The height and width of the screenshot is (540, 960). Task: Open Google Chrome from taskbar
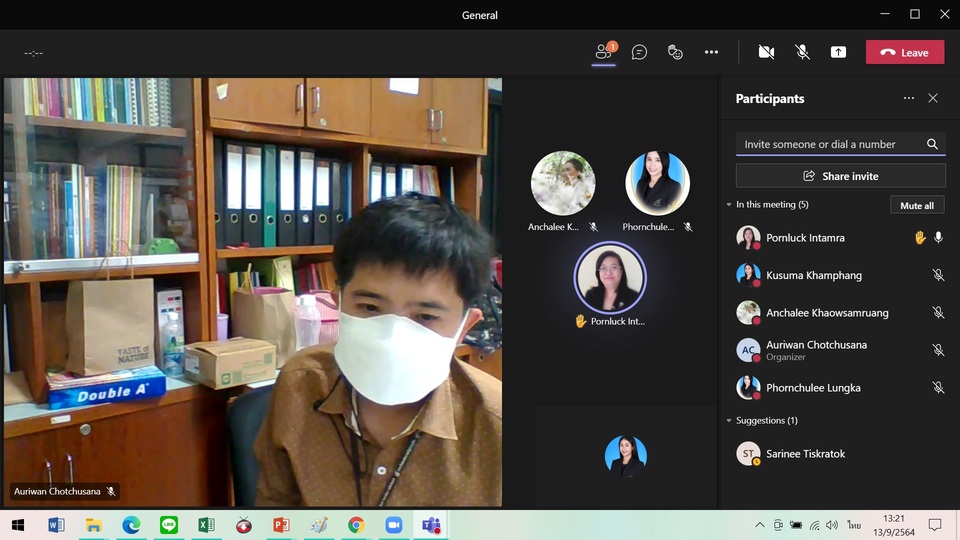tap(356, 525)
